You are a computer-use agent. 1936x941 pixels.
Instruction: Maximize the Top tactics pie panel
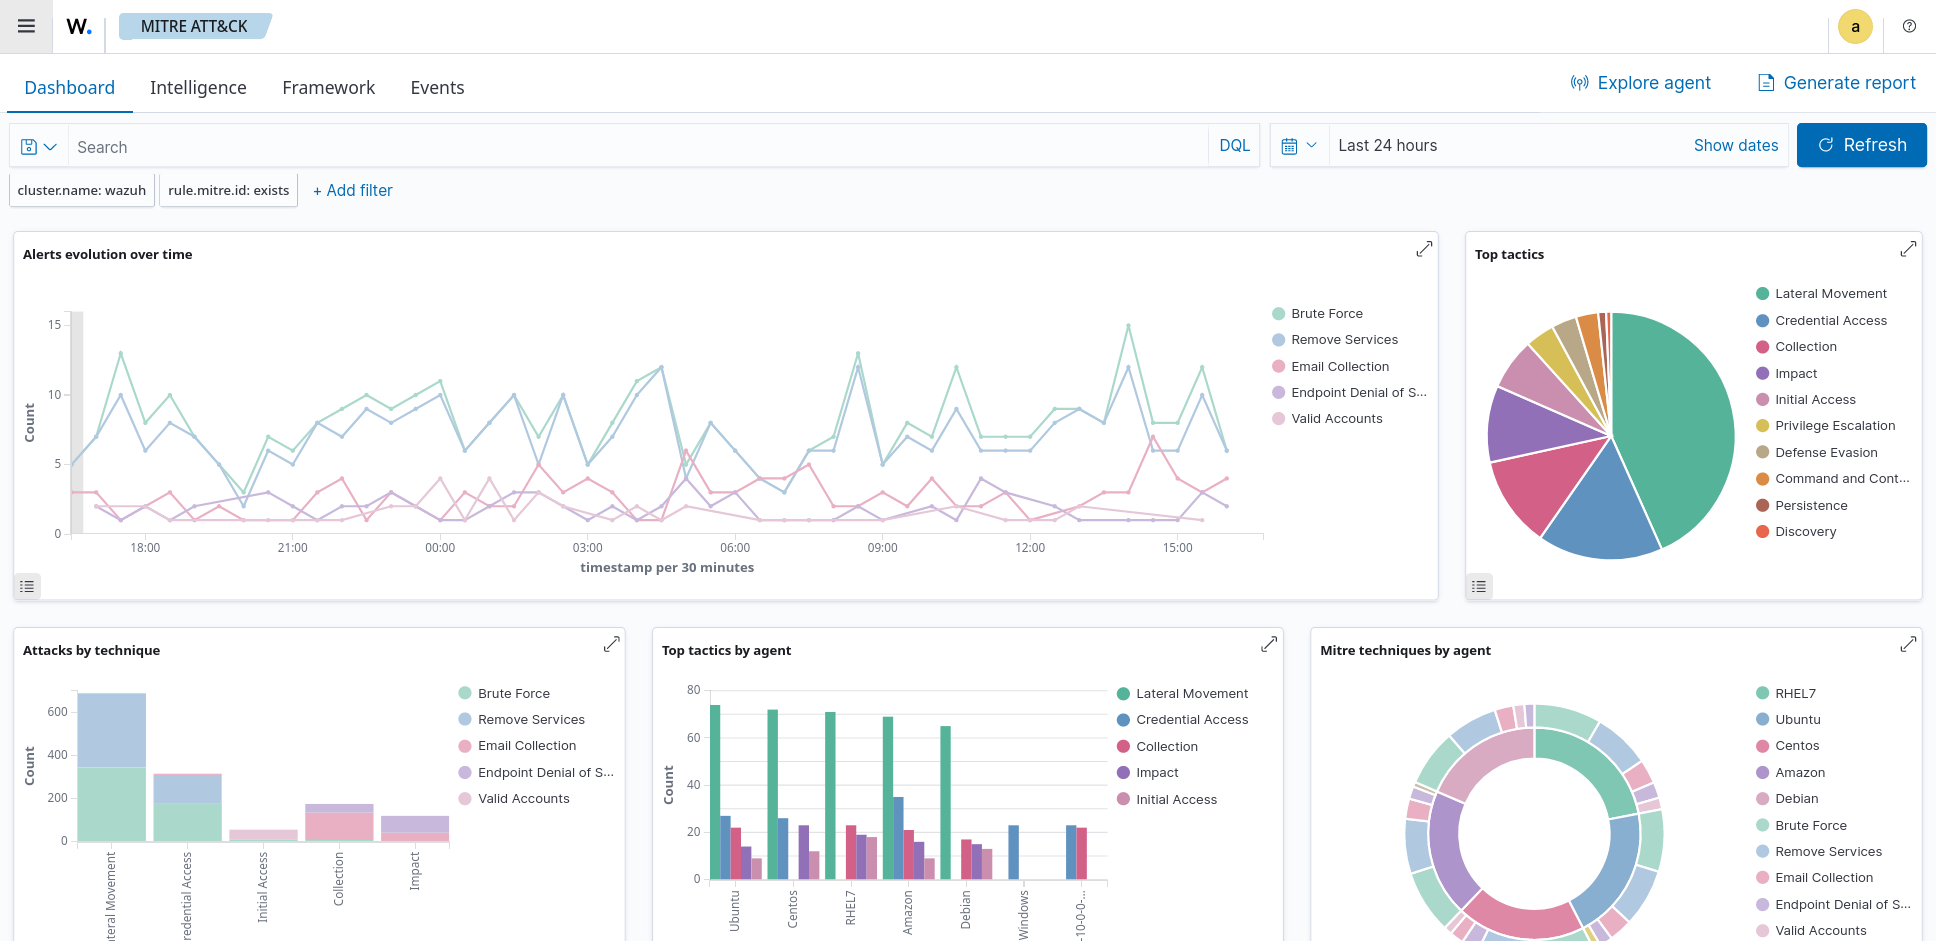coord(1908,249)
